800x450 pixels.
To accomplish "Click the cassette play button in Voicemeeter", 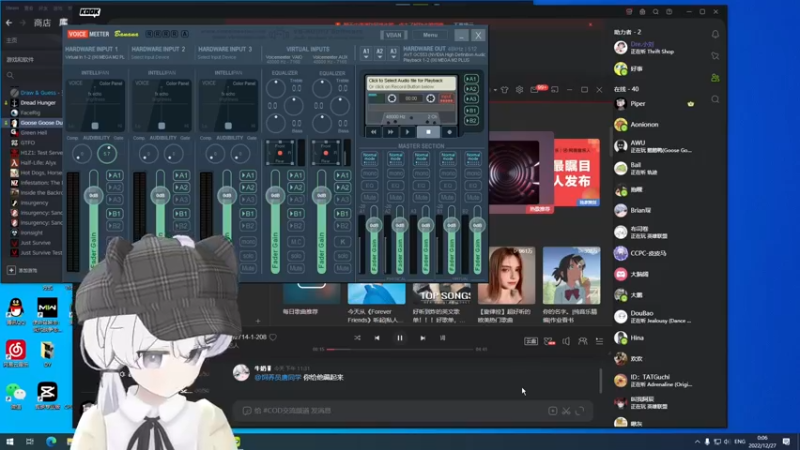I will click(x=407, y=132).
